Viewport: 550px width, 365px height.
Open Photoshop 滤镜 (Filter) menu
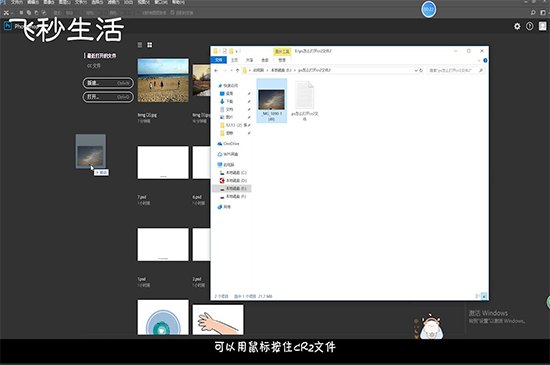(113, 2)
